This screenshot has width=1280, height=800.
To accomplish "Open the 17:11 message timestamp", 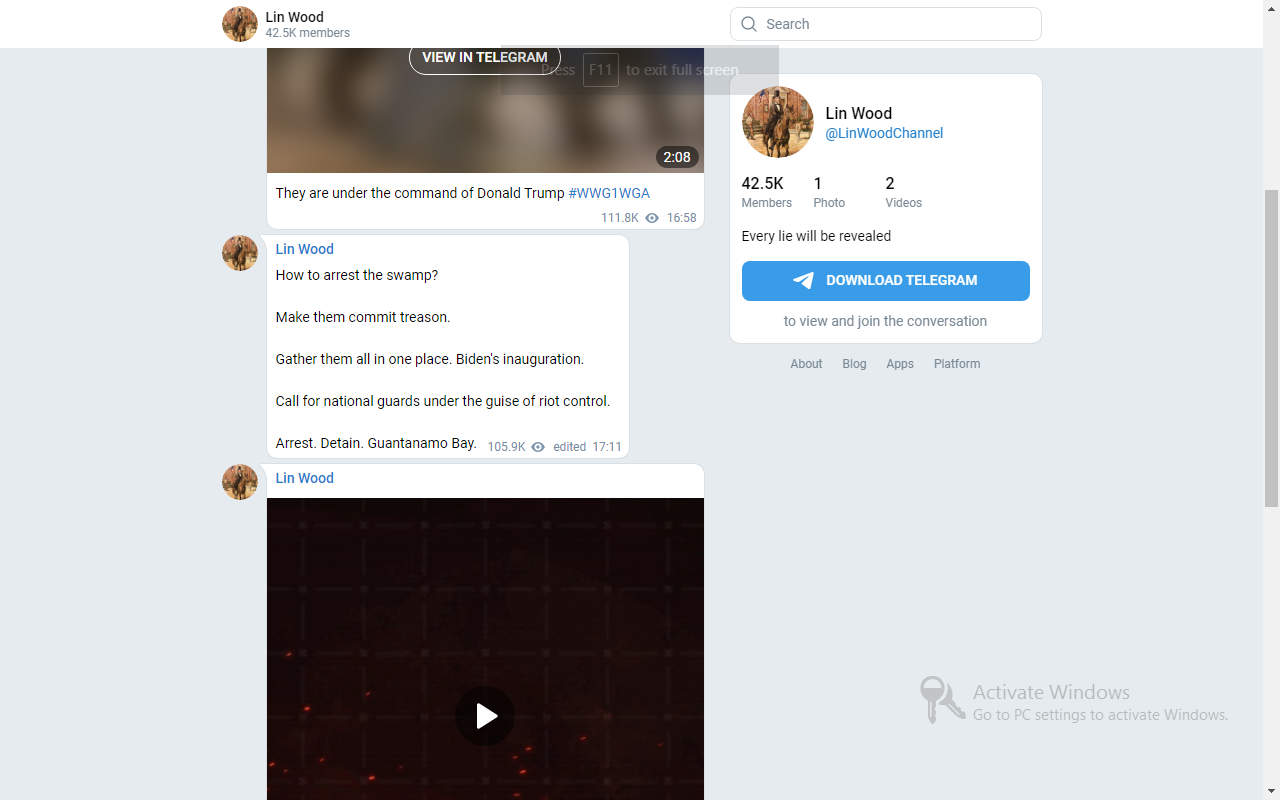I will (606, 447).
